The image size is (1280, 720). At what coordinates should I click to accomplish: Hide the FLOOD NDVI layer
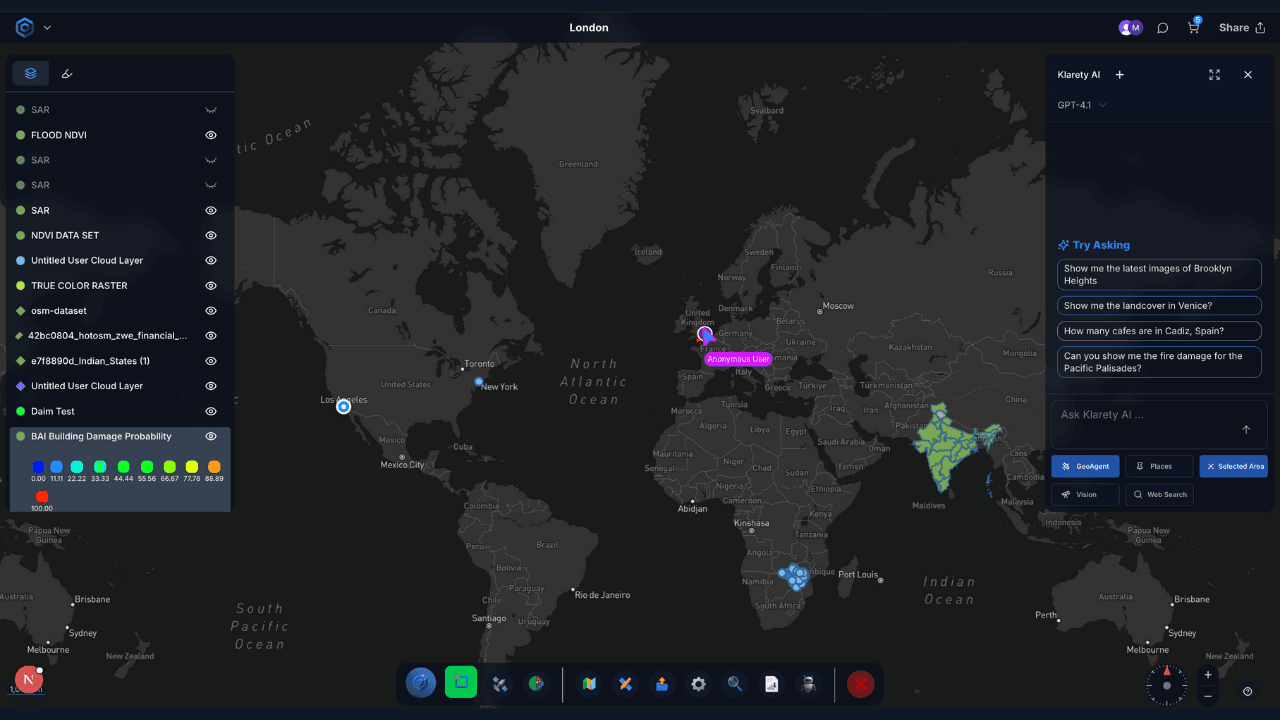[x=211, y=135]
